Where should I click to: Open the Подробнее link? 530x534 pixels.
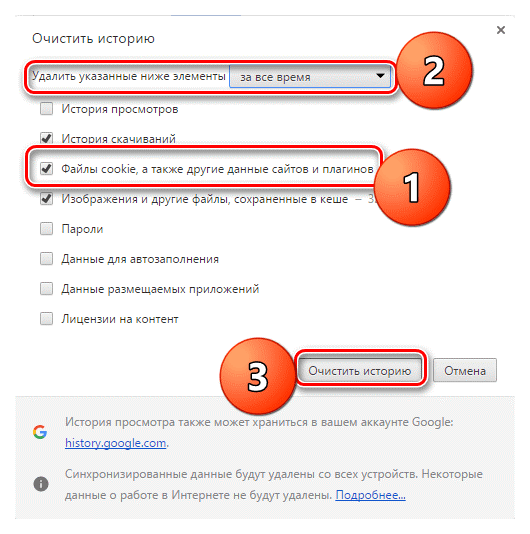(x=370, y=494)
